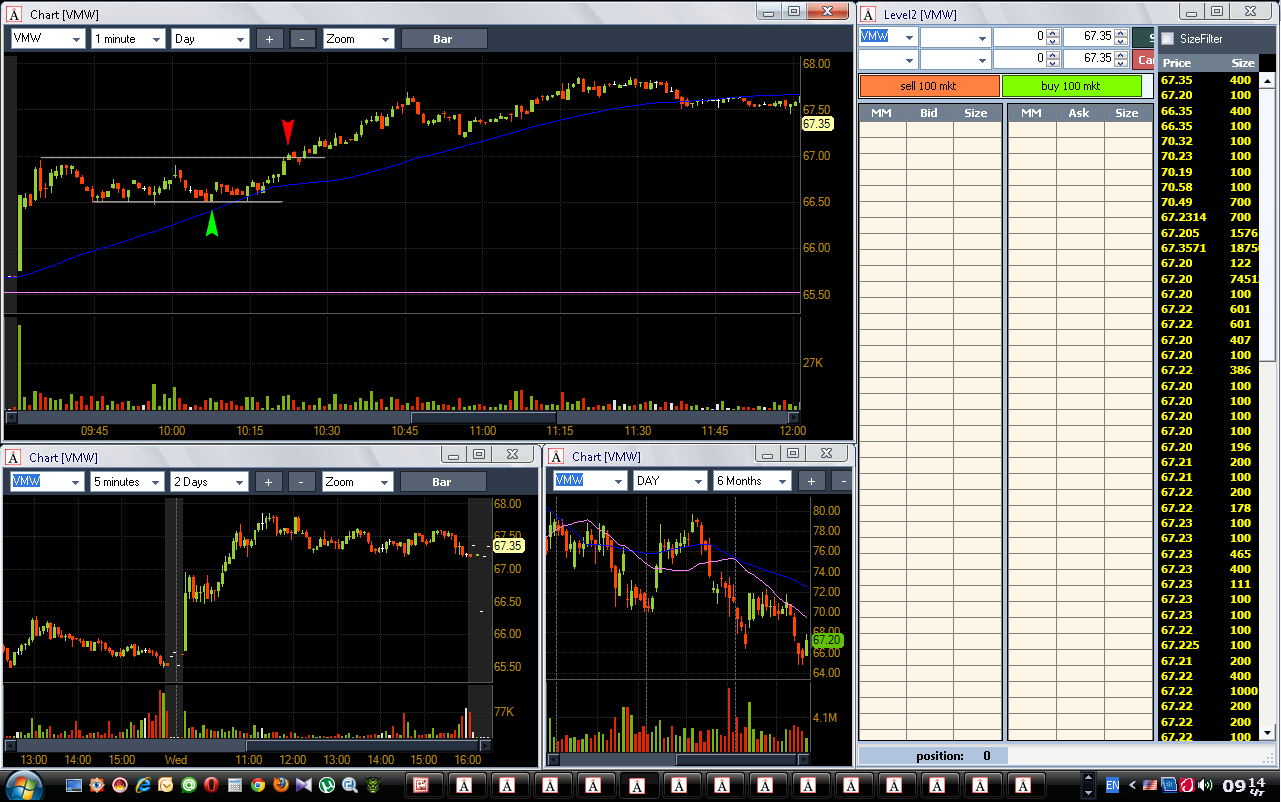The height and width of the screenshot is (802, 1281).
Task: Click the Level2 window title icon
Action: [868, 14]
